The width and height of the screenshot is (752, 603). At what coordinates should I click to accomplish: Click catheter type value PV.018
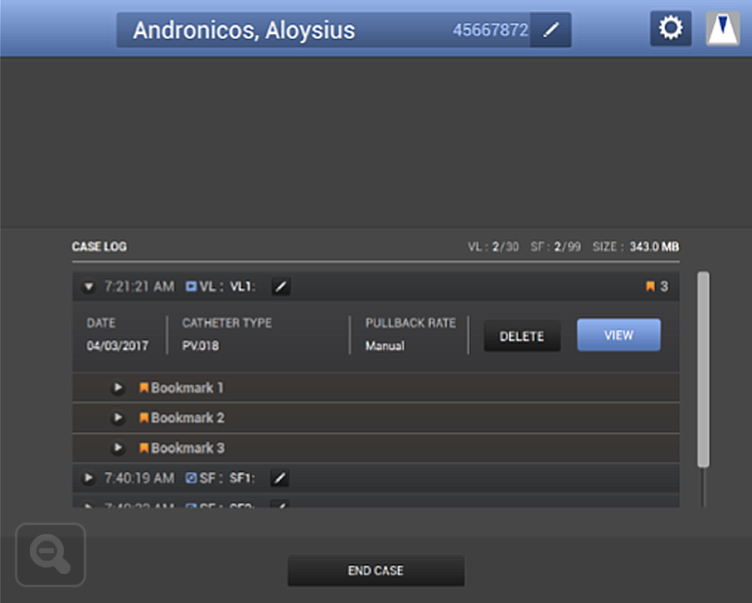tap(200, 345)
